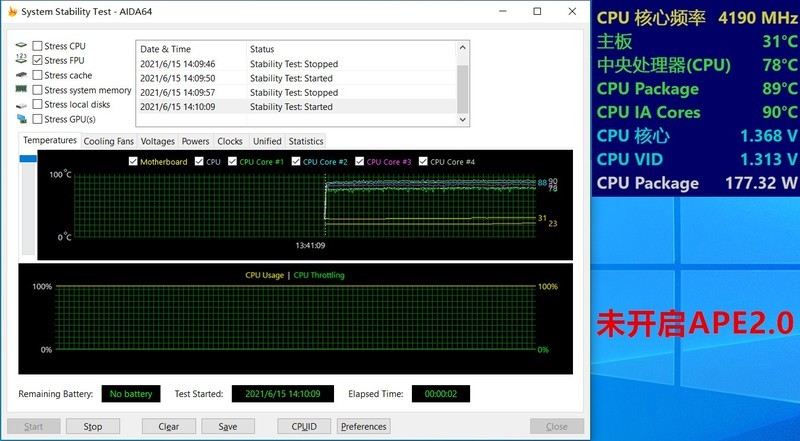Click the CPU Throttling graph label
Screen dimensions: 800x441
(319, 275)
